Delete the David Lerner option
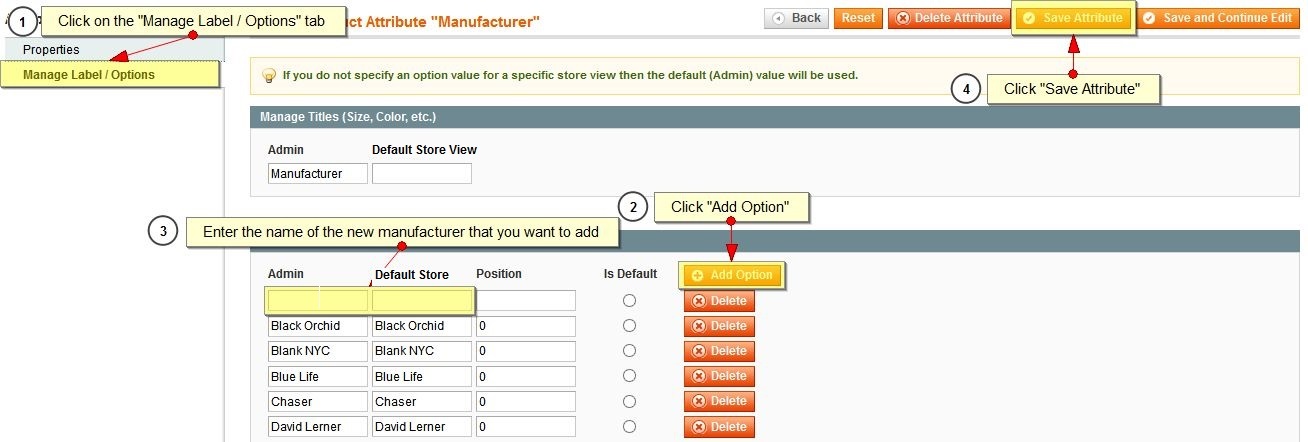The height and width of the screenshot is (442, 1308). (719, 427)
